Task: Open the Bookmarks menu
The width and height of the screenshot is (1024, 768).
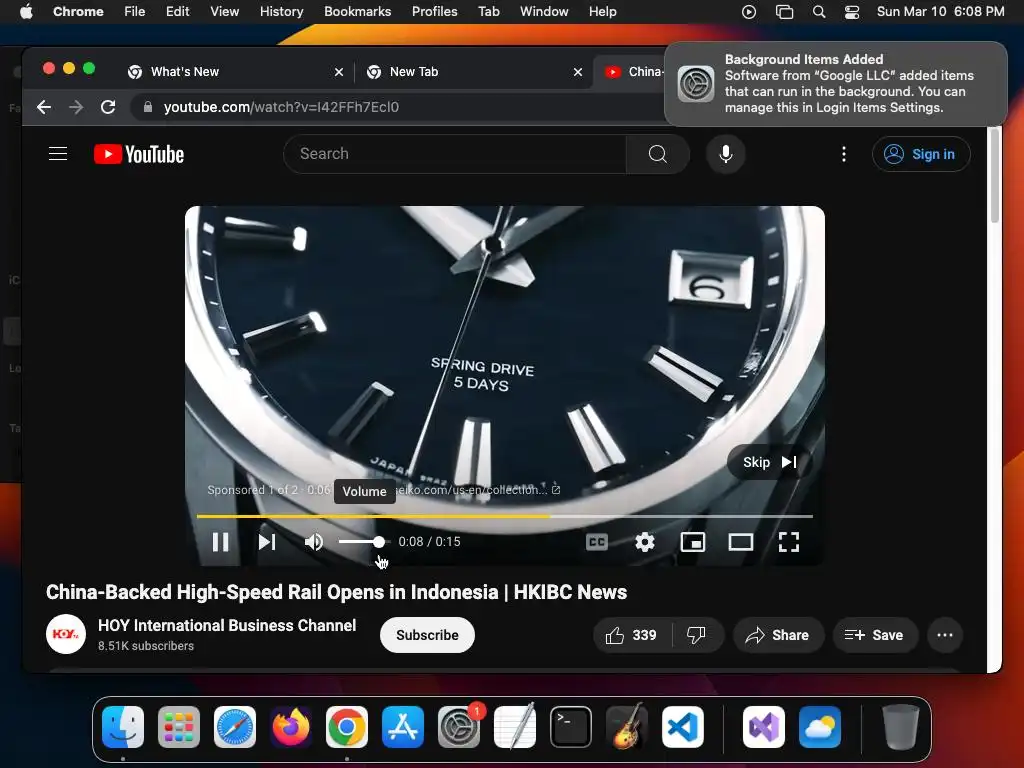Action: [357, 11]
